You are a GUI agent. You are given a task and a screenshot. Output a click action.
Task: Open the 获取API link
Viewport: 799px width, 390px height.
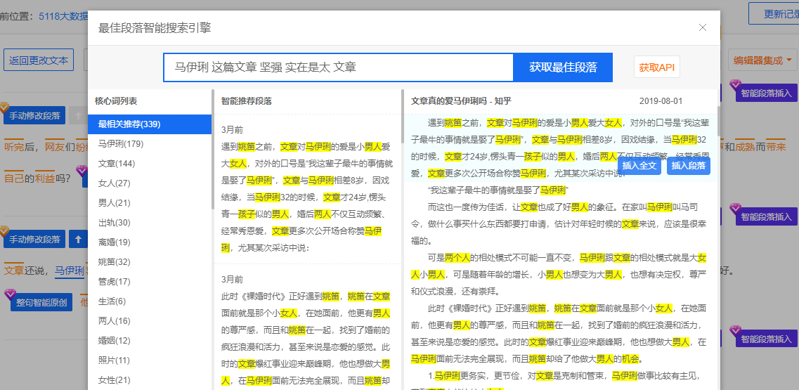(657, 67)
